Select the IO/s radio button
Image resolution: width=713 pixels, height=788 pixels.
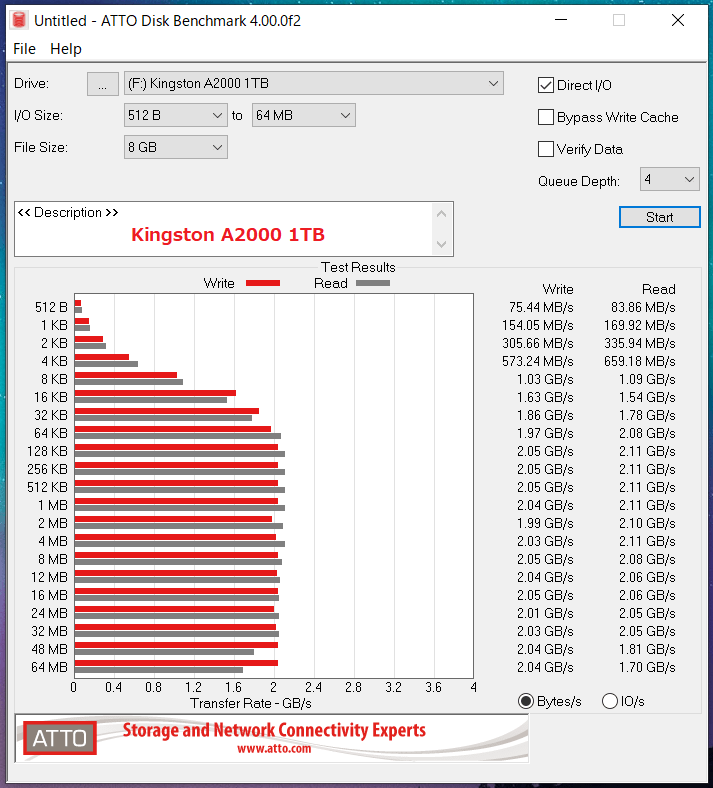609,701
